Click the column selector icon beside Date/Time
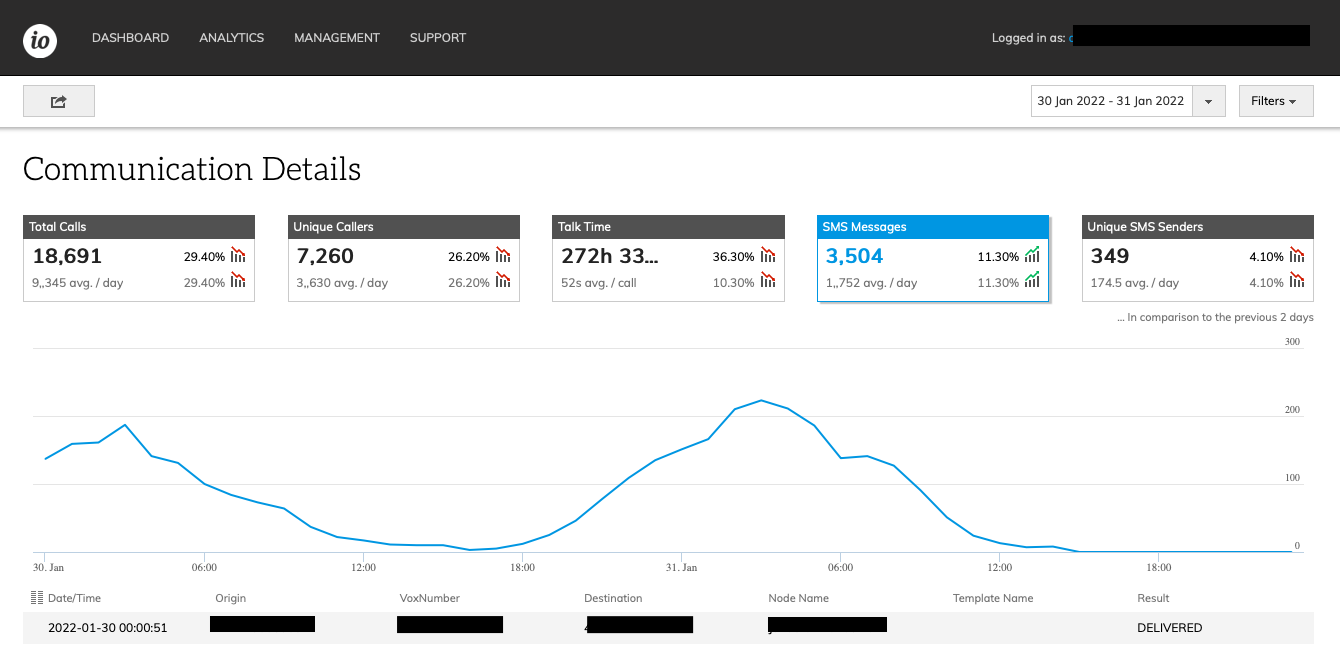 [x=38, y=598]
